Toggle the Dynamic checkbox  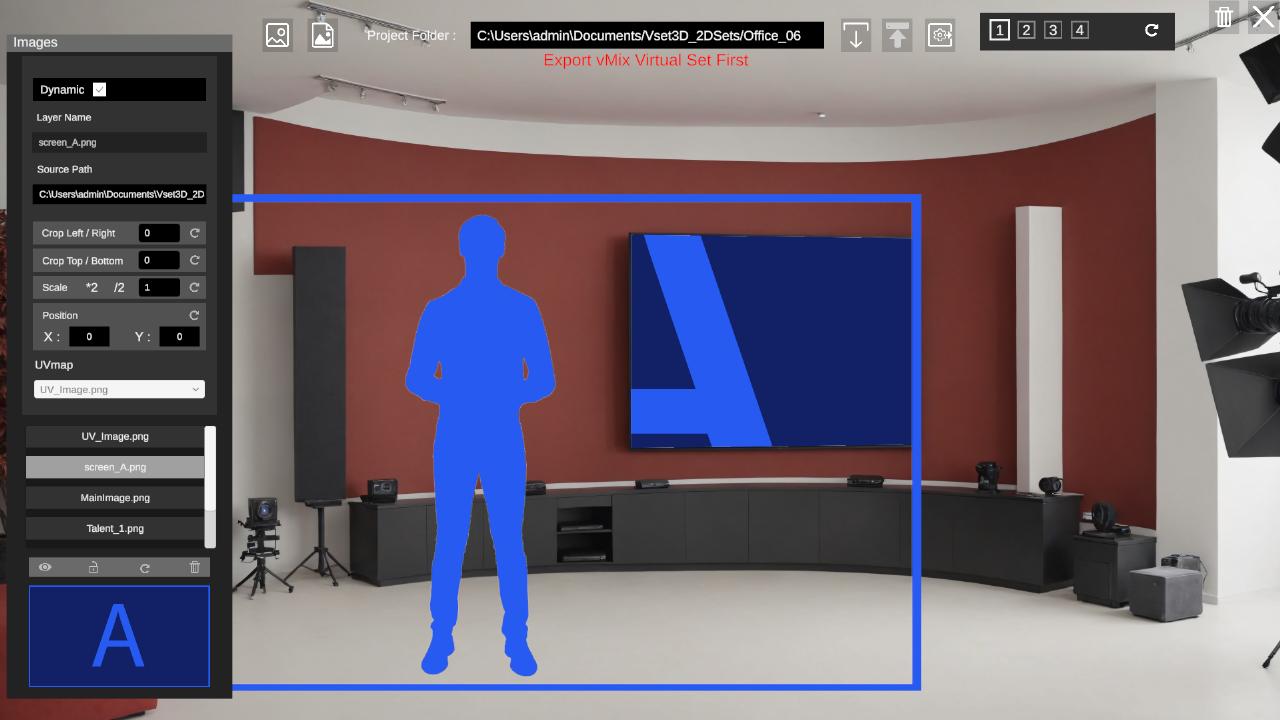point(99,90)
